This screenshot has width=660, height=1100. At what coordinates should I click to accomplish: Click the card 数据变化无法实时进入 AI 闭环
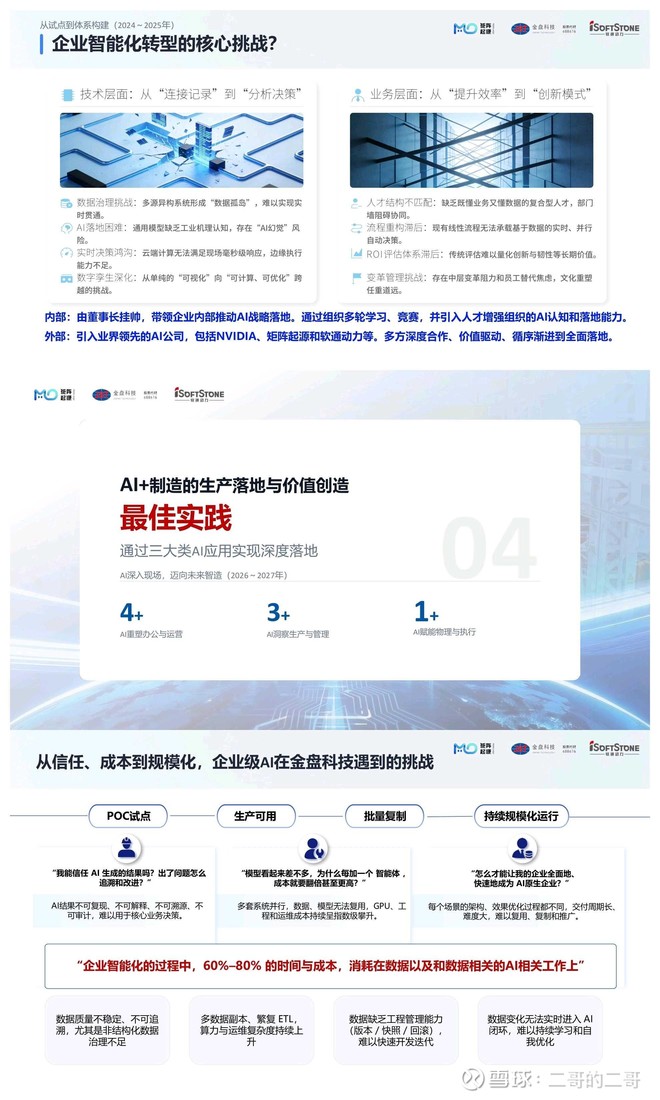click(540, 1030)
